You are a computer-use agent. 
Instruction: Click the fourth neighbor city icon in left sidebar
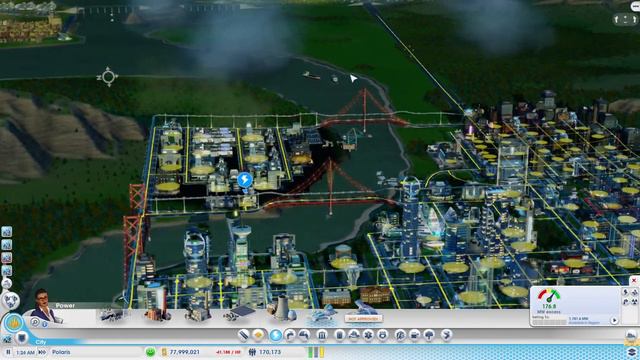click(x=7, y=271)
